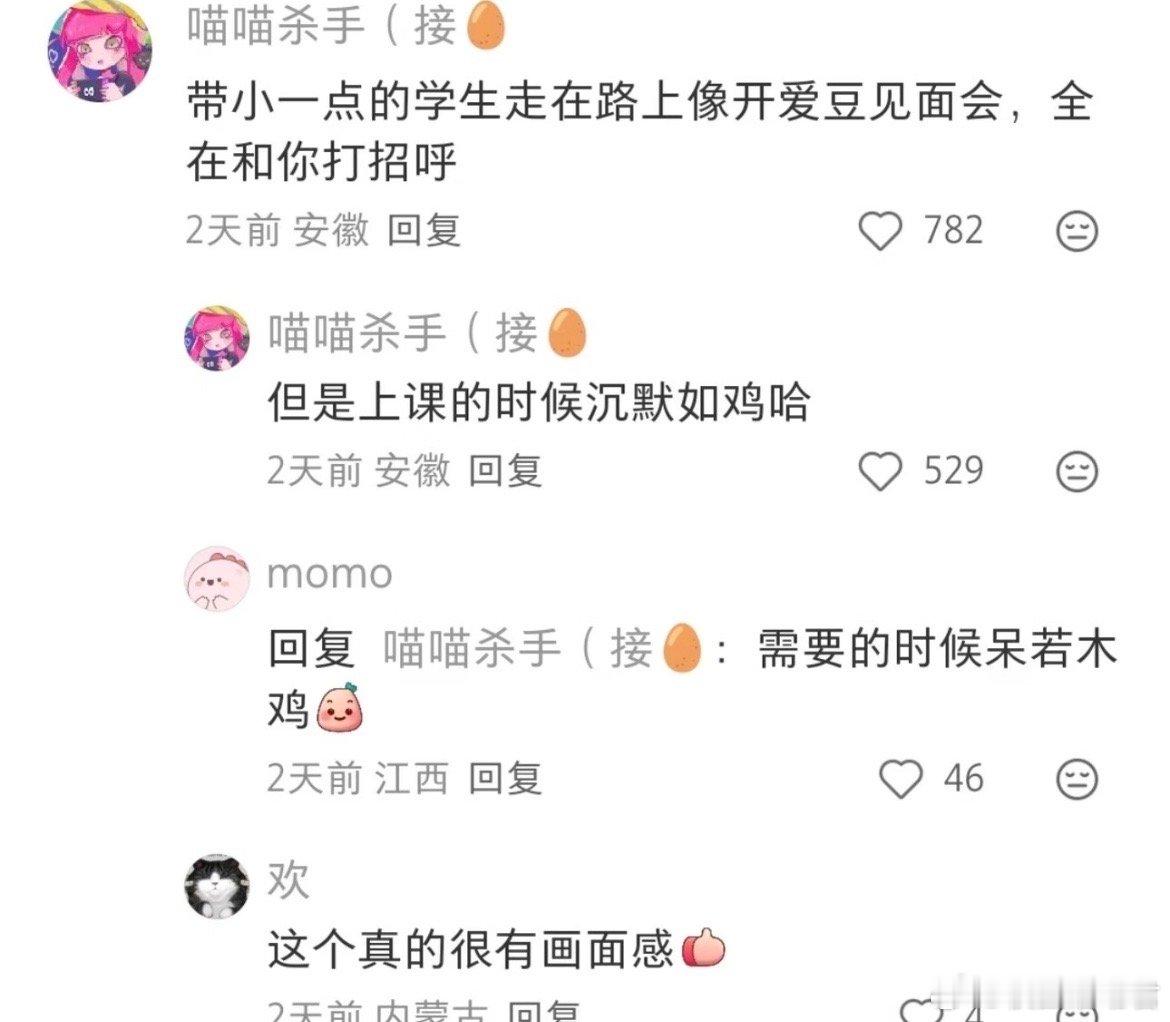Open 喵喵杀手 username at top comment

(346, 26)
